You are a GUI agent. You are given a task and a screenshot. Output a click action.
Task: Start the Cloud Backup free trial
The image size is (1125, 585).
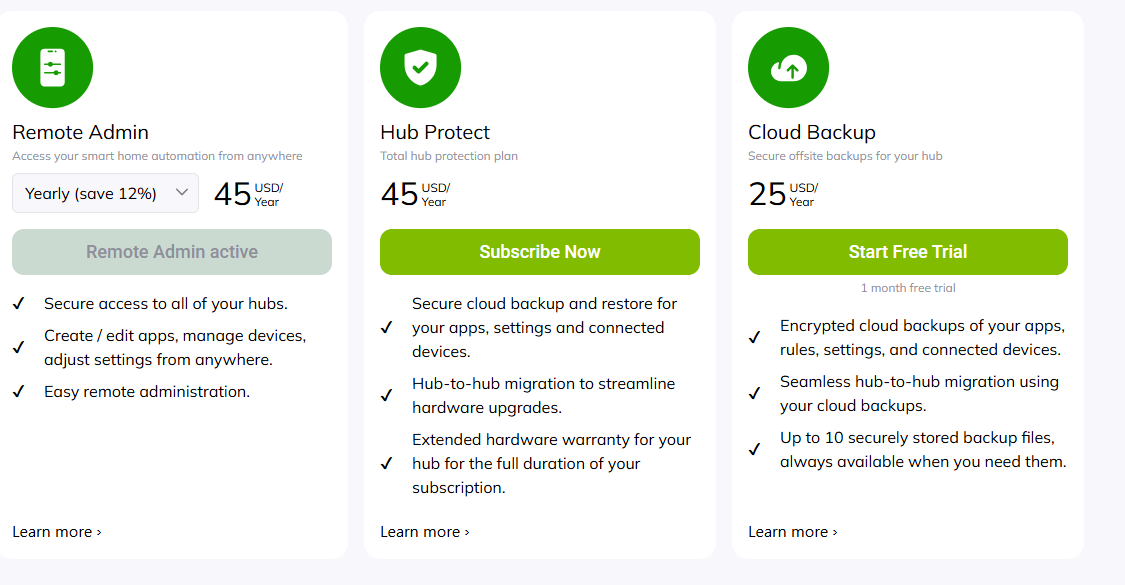coord(907,252)
